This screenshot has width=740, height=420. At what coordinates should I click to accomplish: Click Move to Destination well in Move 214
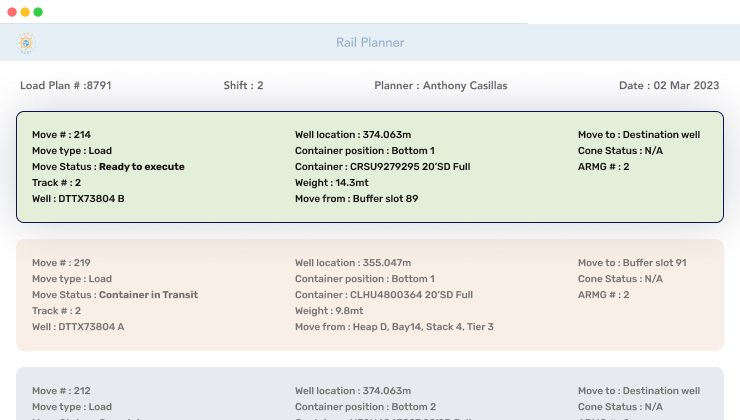click(639, 135)
